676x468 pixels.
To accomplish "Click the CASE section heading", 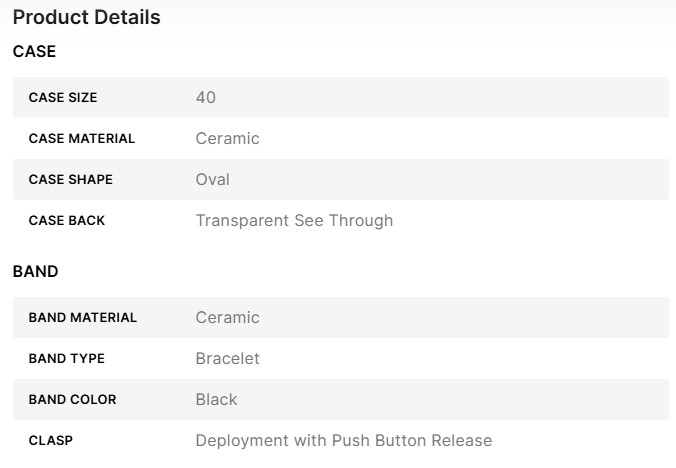I will click(x=34, y=51).
